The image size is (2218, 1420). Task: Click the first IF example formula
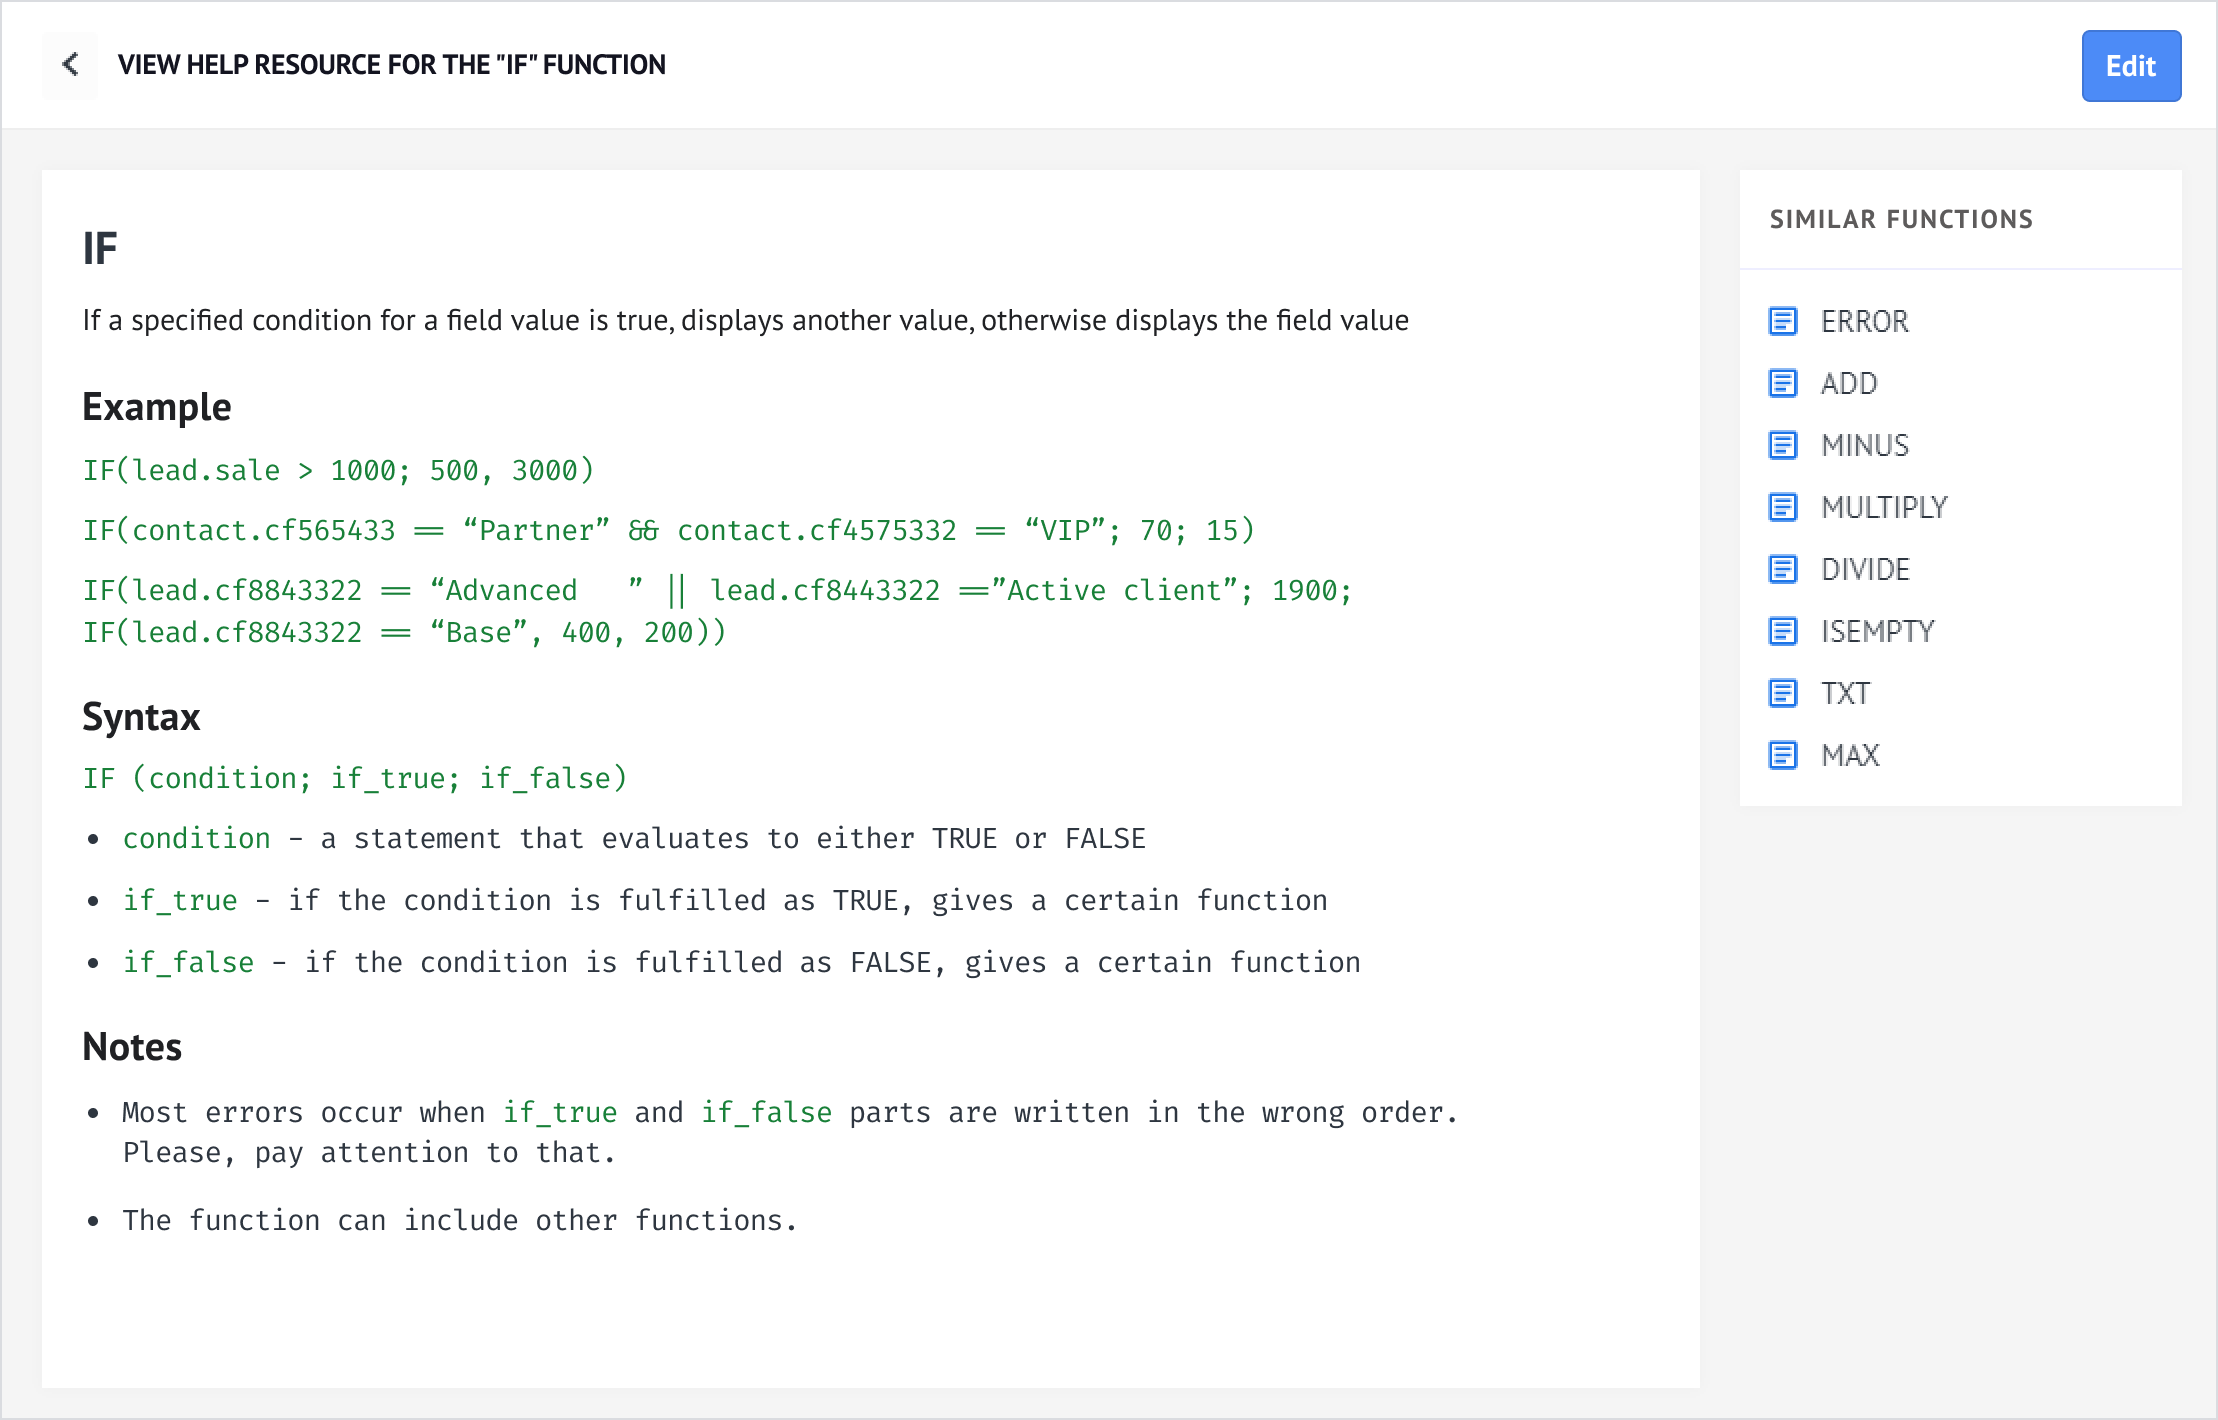339,470
